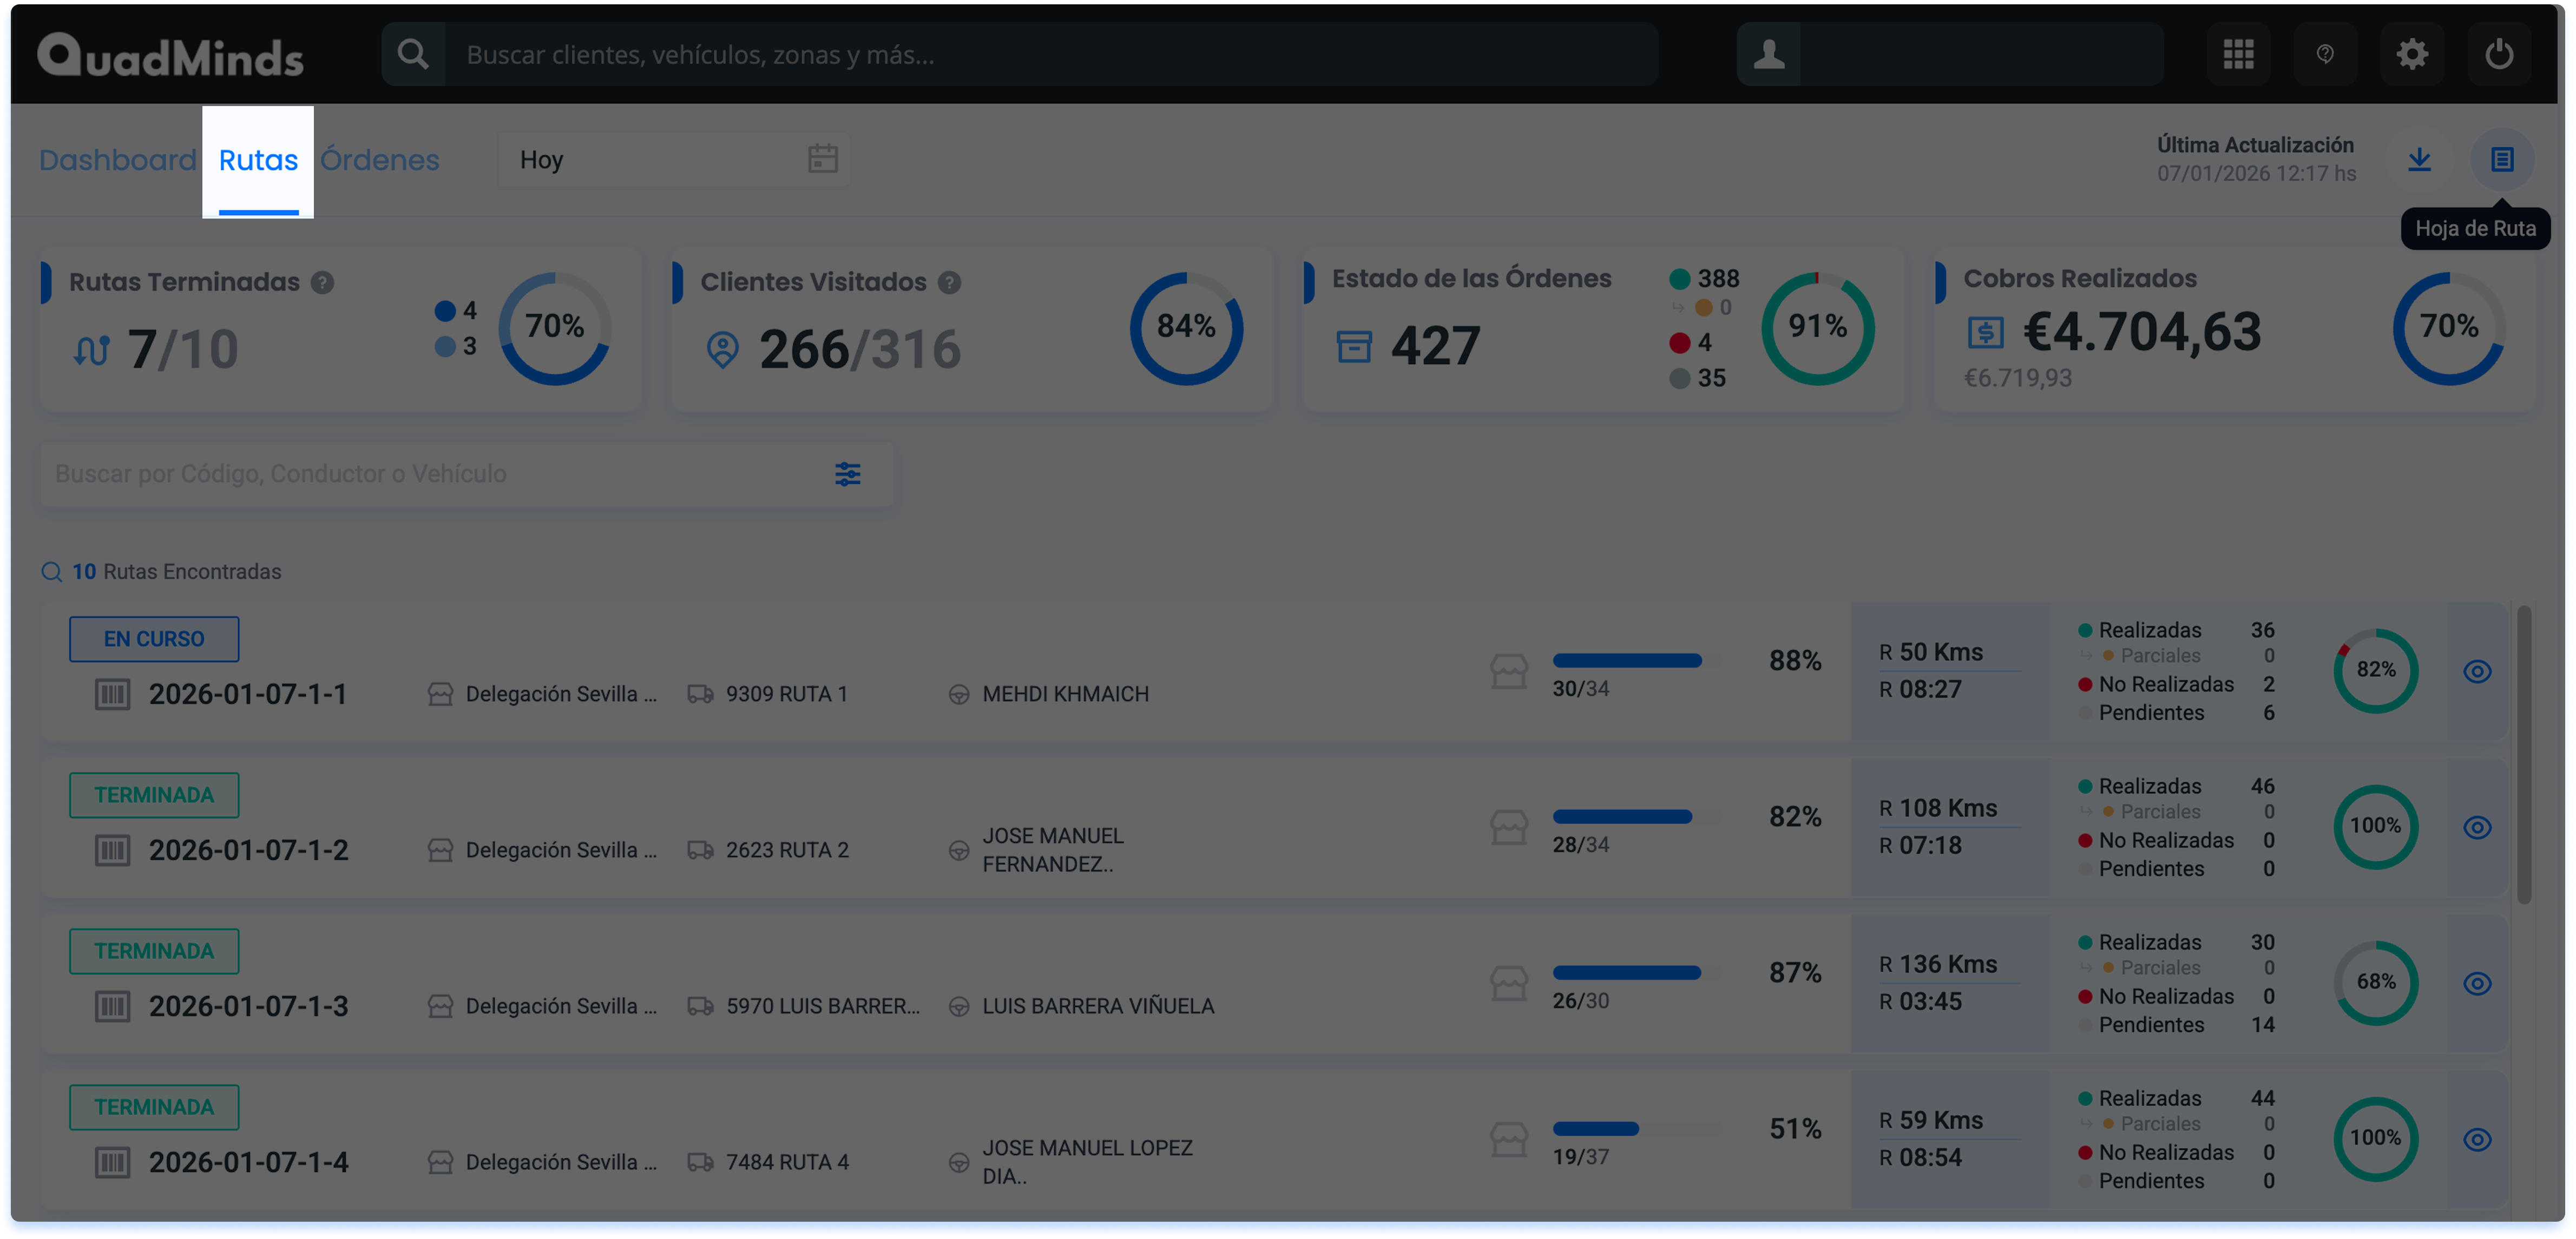The width and height of the screenshot is (2576, 1239).
Task: Click the magnifier icon in global search
Action: 412,54
